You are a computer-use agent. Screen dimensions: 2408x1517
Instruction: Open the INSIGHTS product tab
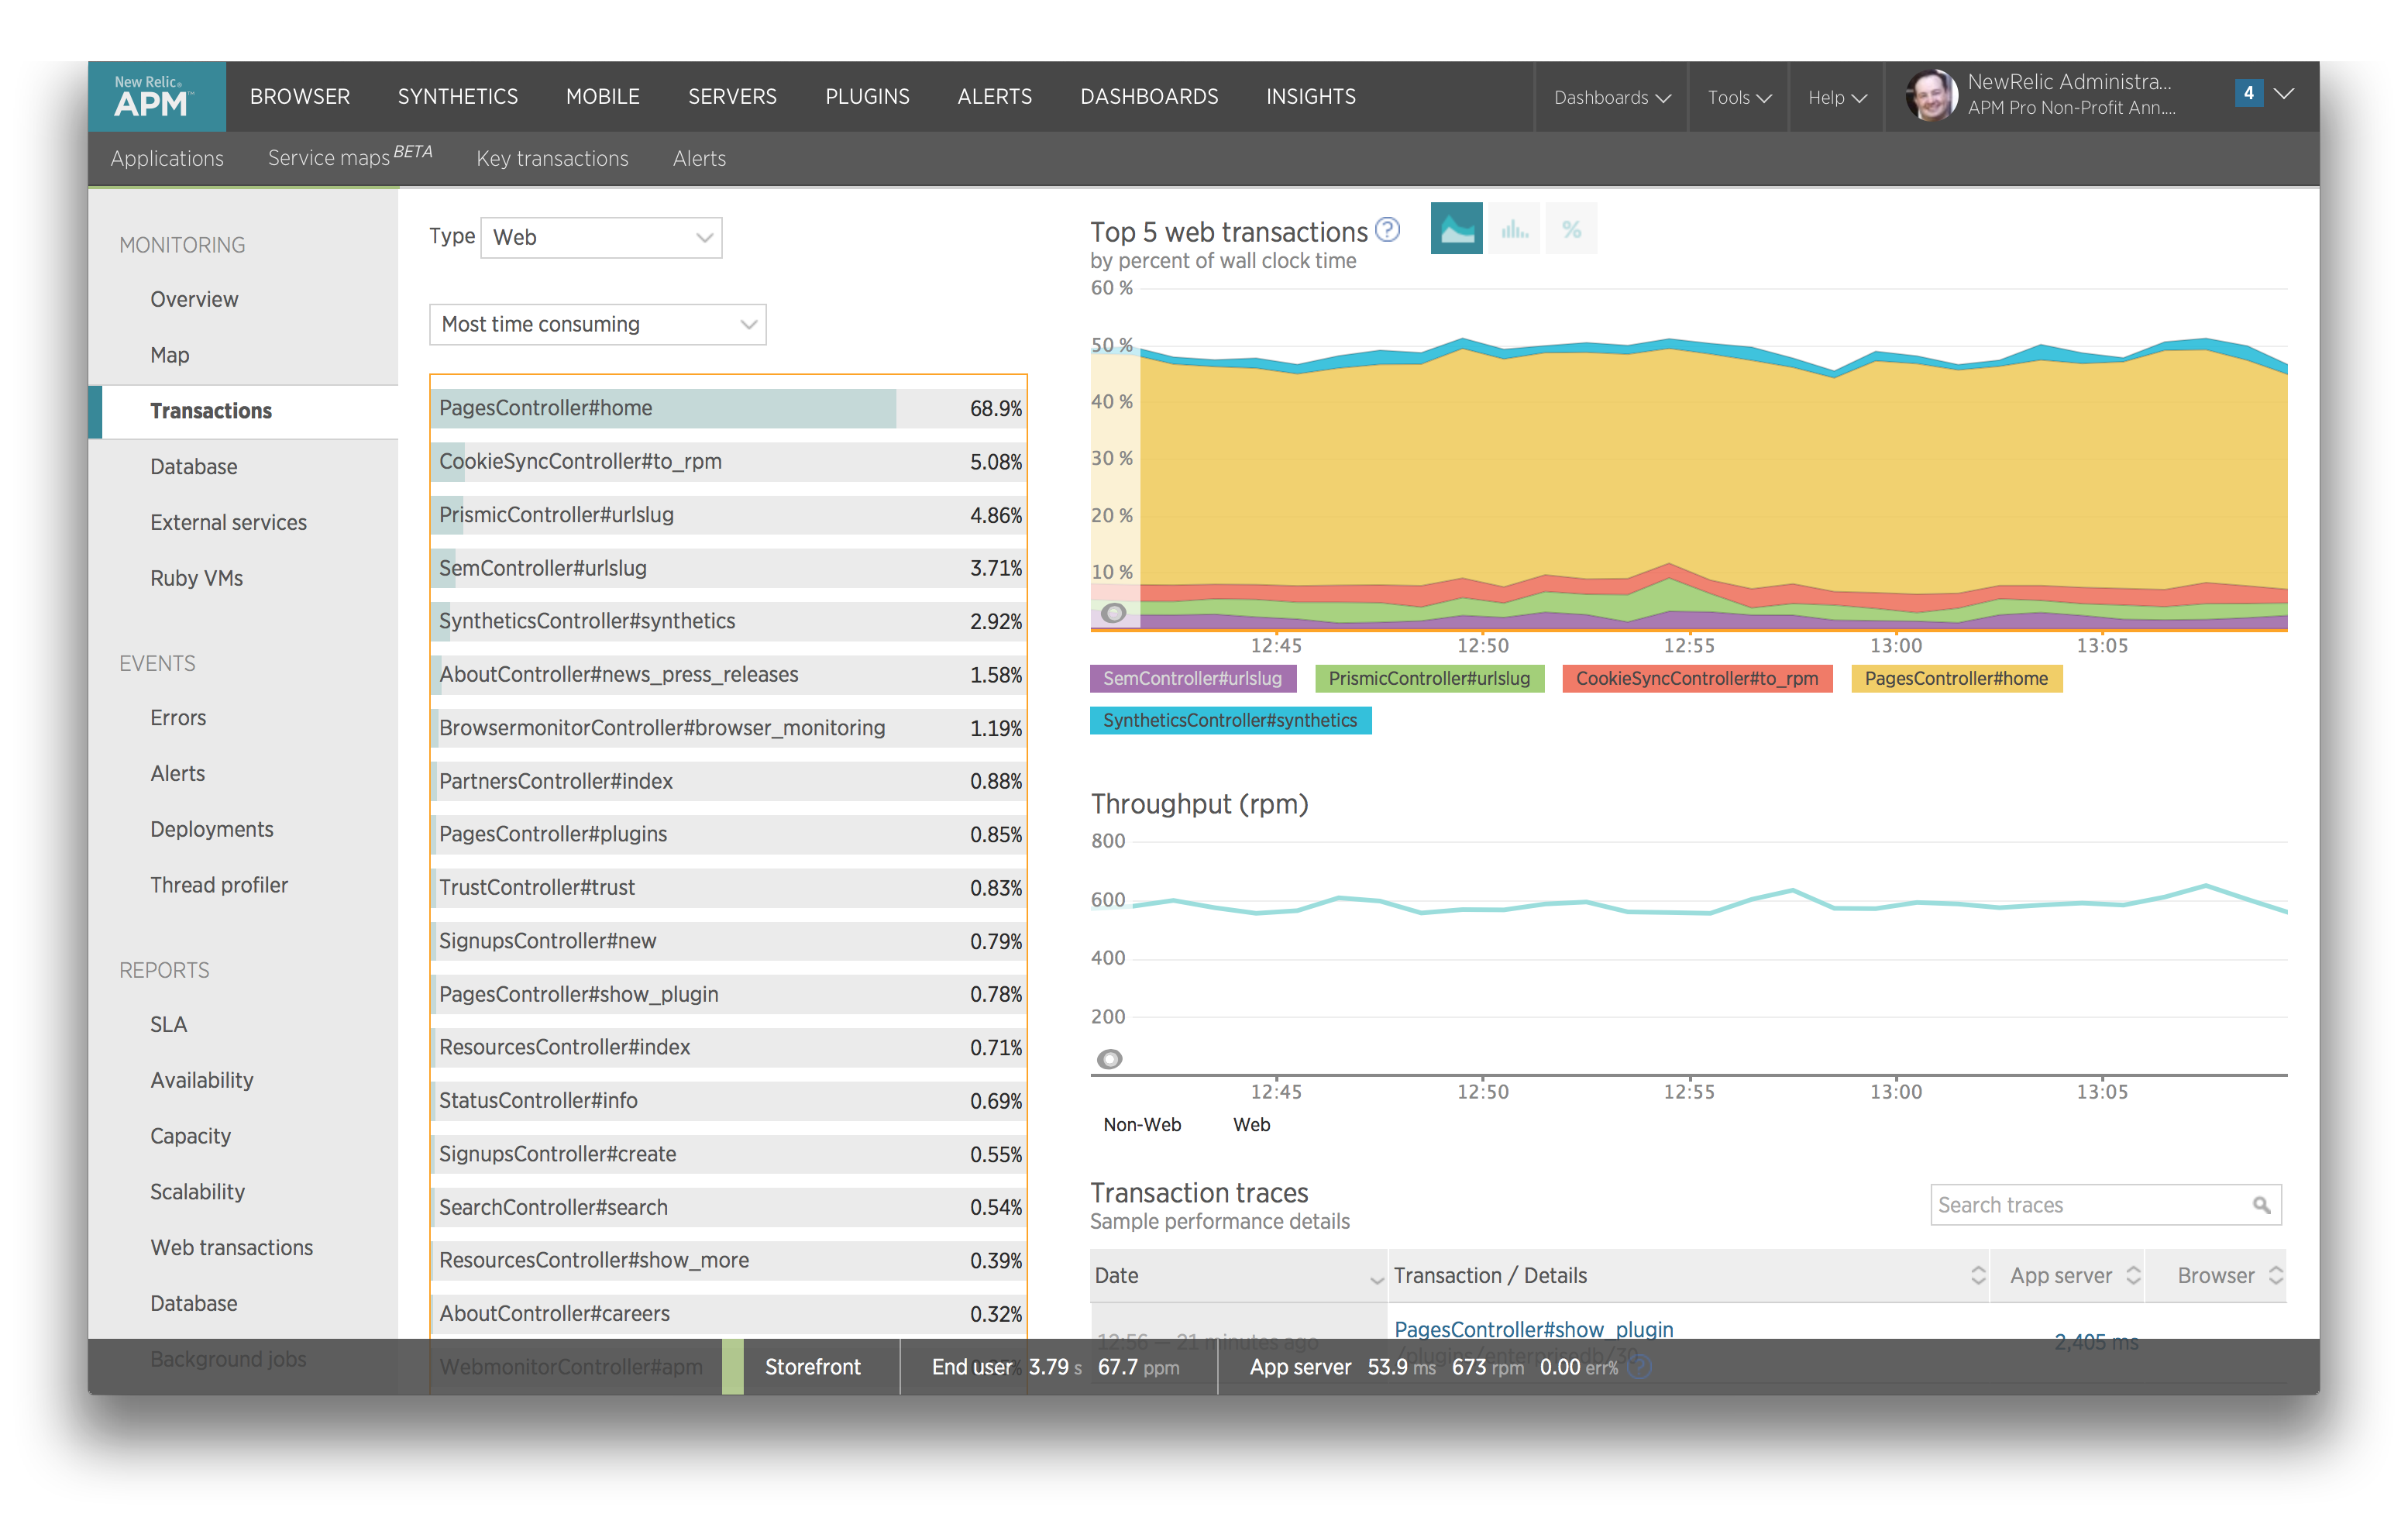point(1311,97)
